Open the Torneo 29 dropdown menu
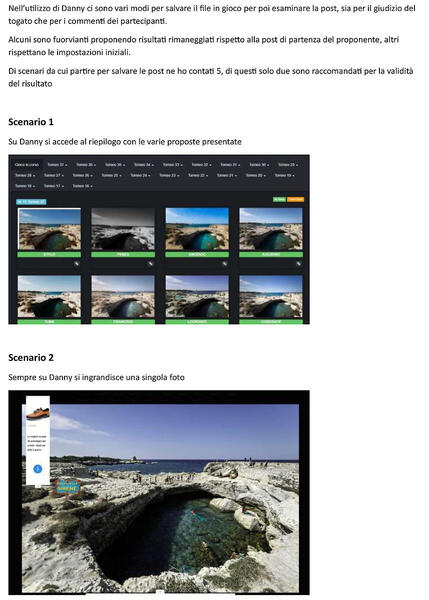Viewport: 429px width, 600px height. [288, 165]
